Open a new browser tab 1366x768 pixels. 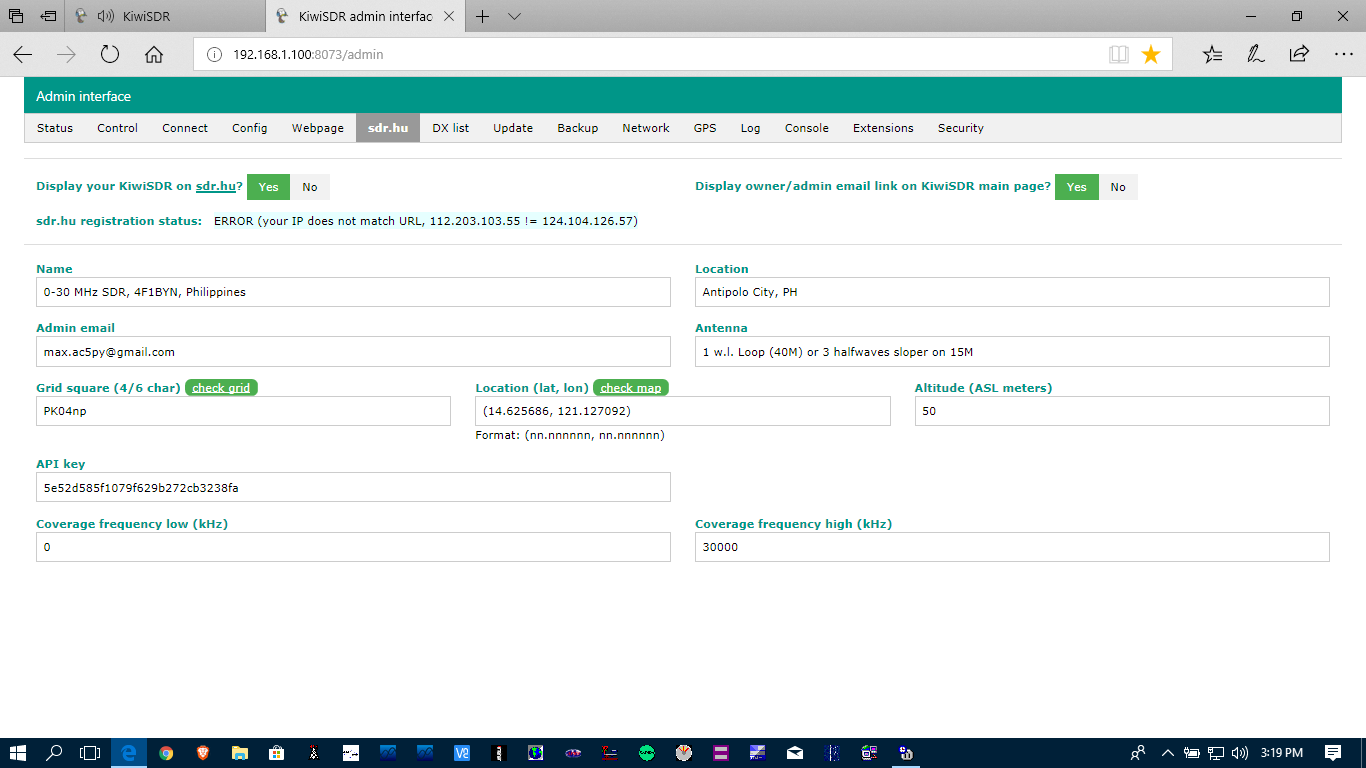[483, 16]
